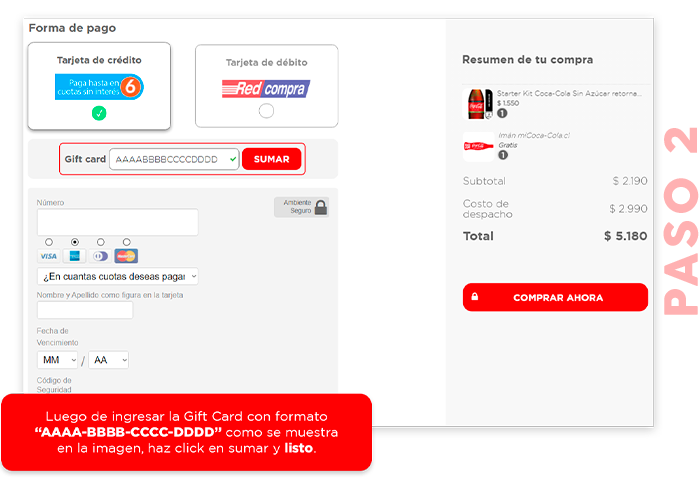
Task: Click the Ambiente Seguro padlock badge
Action: point(301,207)
